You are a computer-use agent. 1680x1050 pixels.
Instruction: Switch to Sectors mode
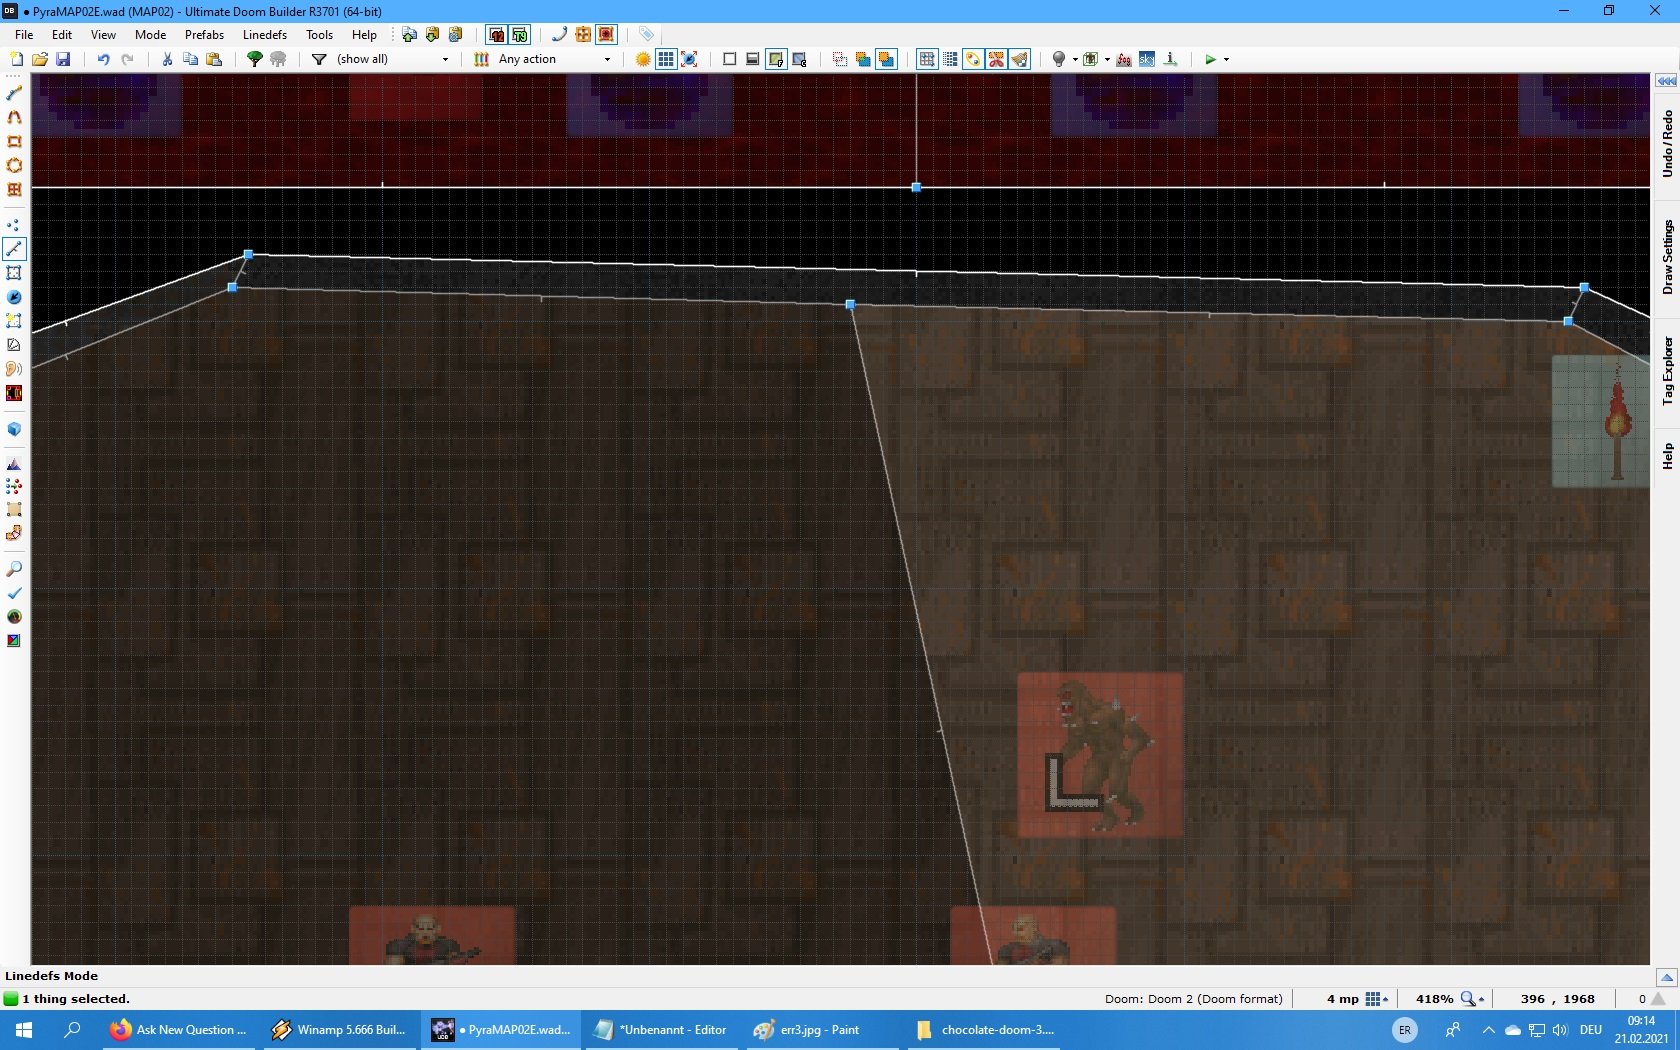tap(14, 273)
